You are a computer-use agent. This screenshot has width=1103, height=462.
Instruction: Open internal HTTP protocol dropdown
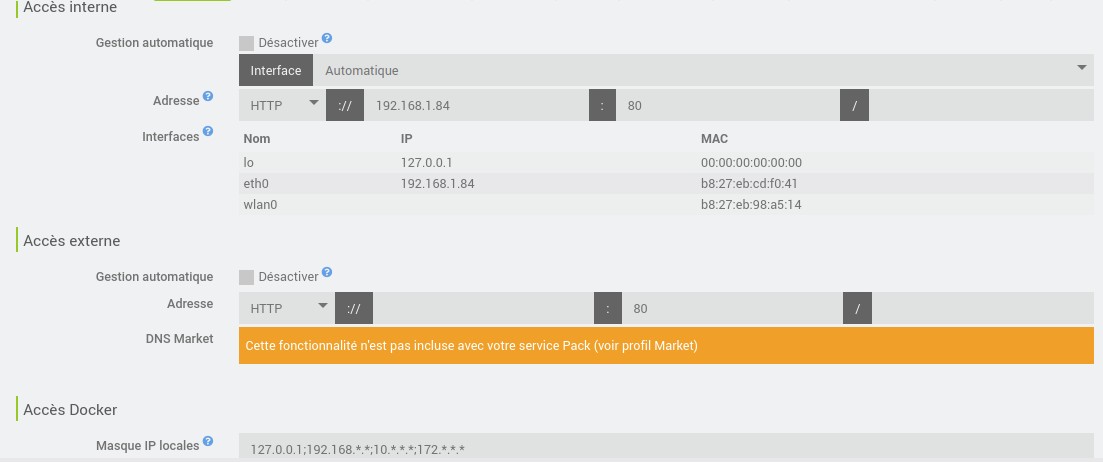(283, 105)
